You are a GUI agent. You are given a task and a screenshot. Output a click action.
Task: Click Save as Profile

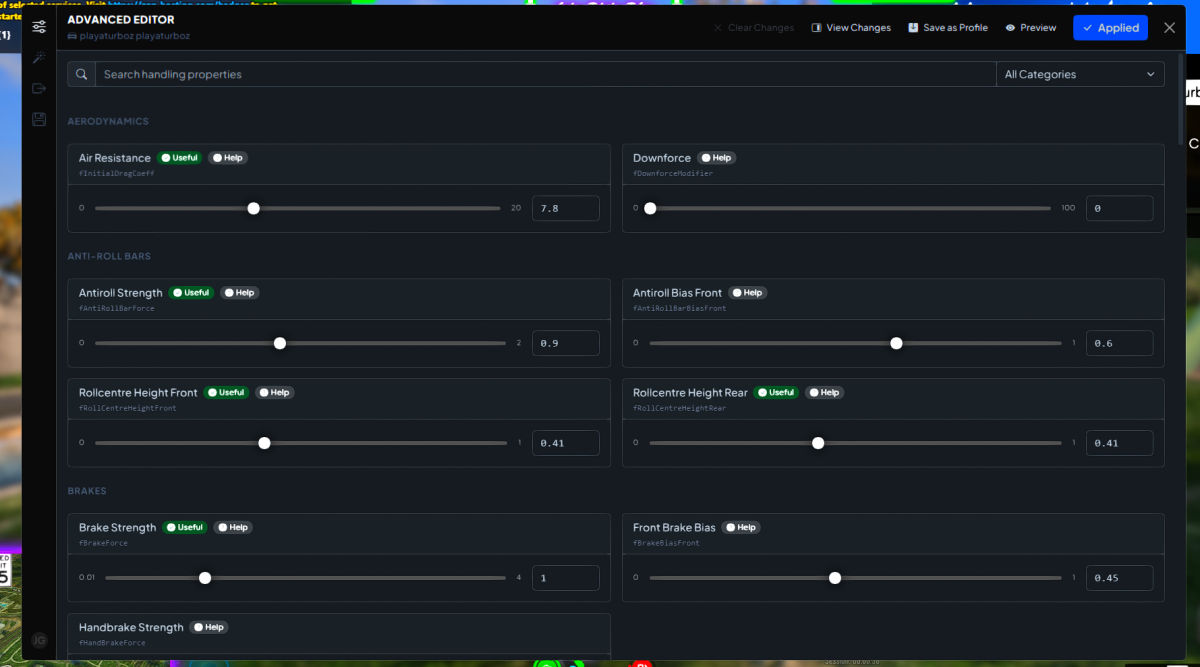(948, 28)
